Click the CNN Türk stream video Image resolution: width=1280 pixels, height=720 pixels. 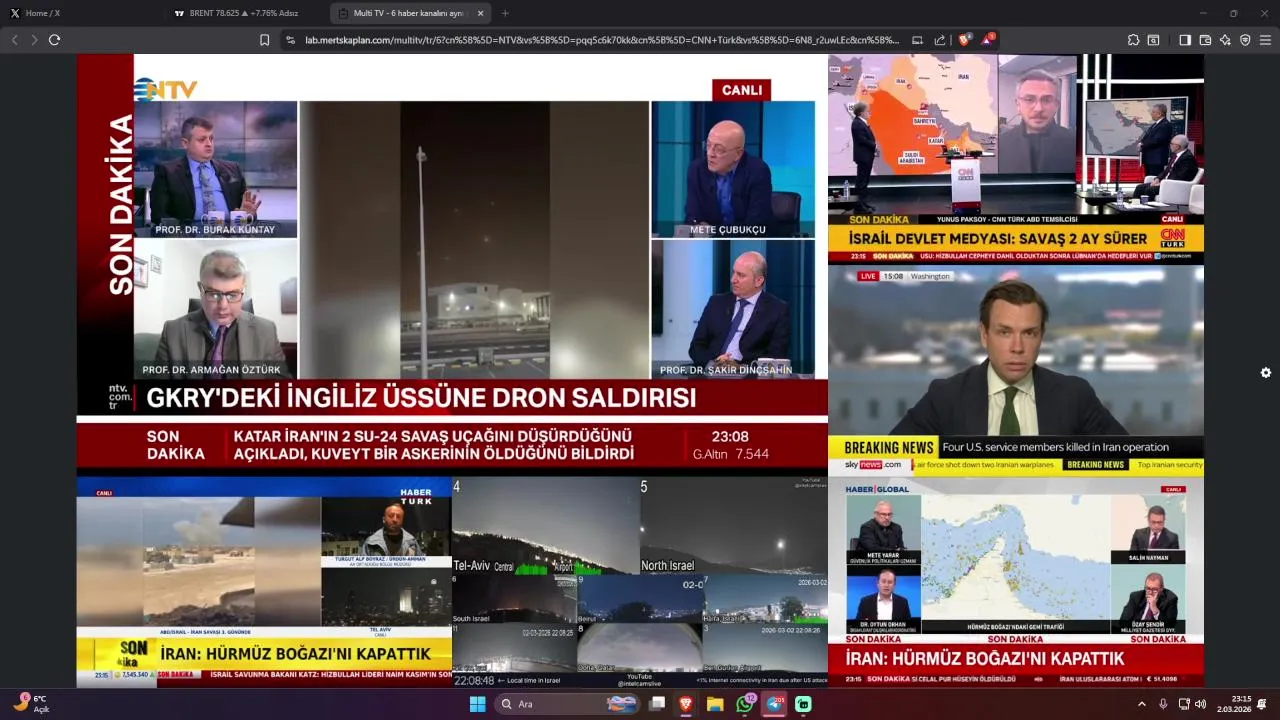1016,159
